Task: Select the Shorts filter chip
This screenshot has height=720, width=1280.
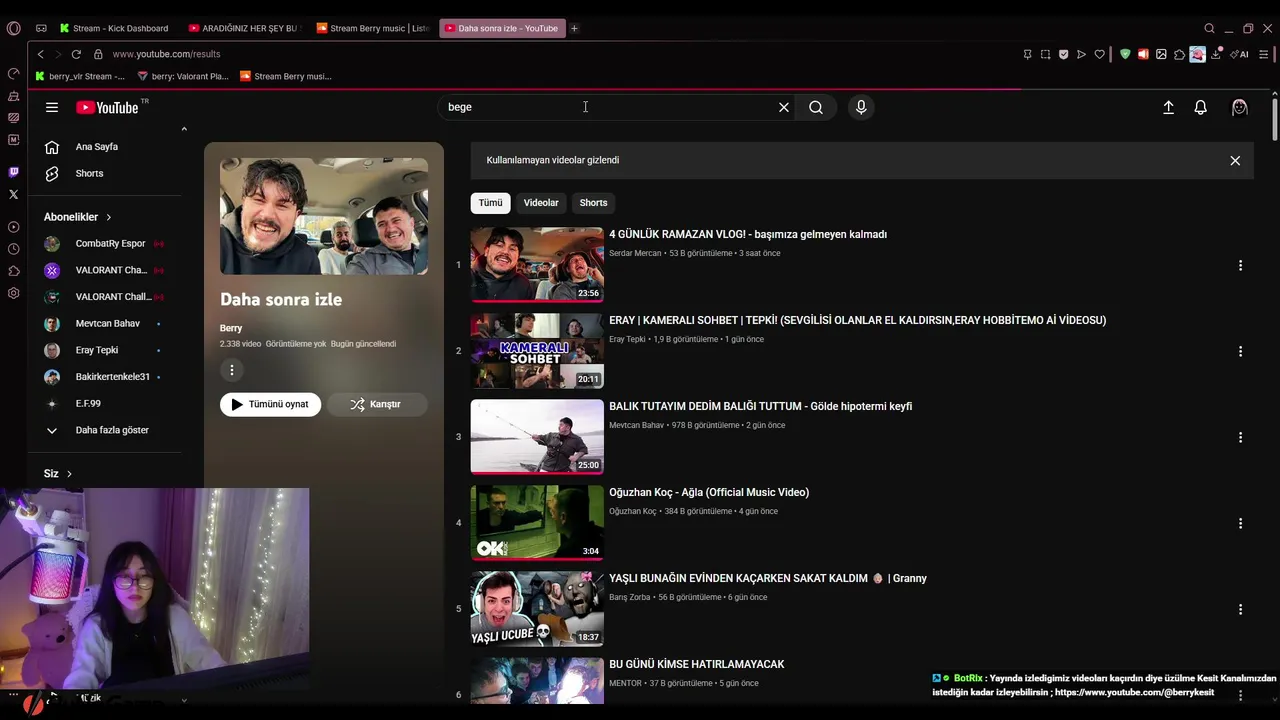Action: click(593, 202)
